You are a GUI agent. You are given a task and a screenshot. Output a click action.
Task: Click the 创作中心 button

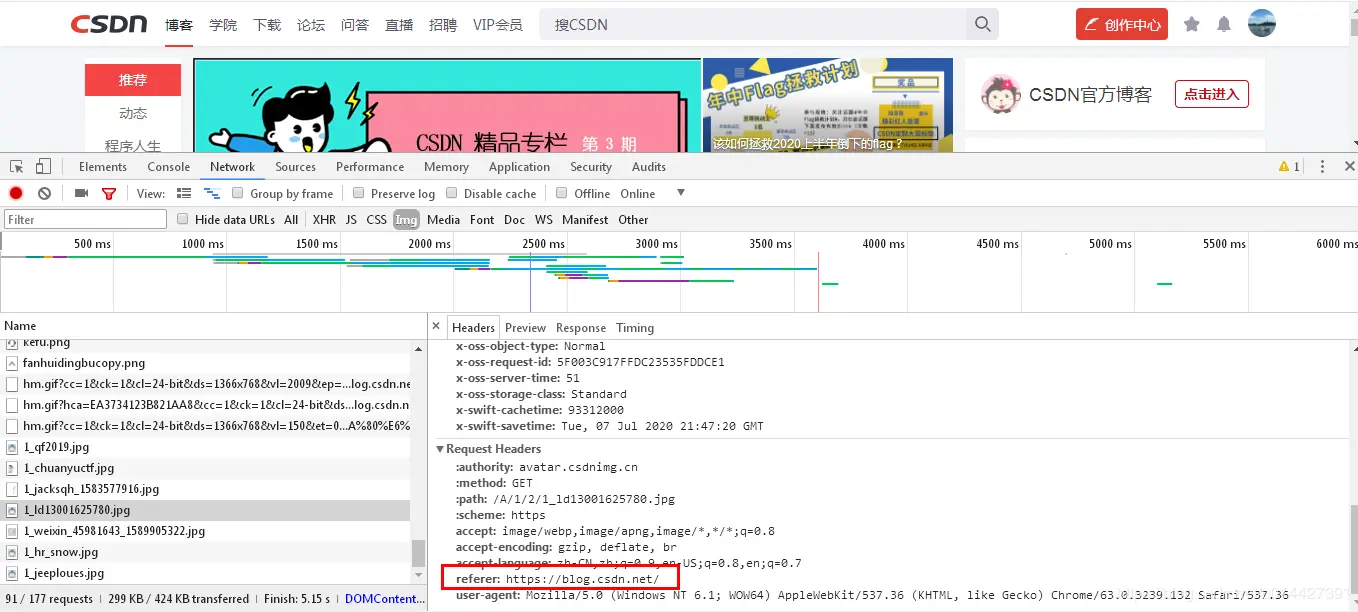(x=1121, y=23)
